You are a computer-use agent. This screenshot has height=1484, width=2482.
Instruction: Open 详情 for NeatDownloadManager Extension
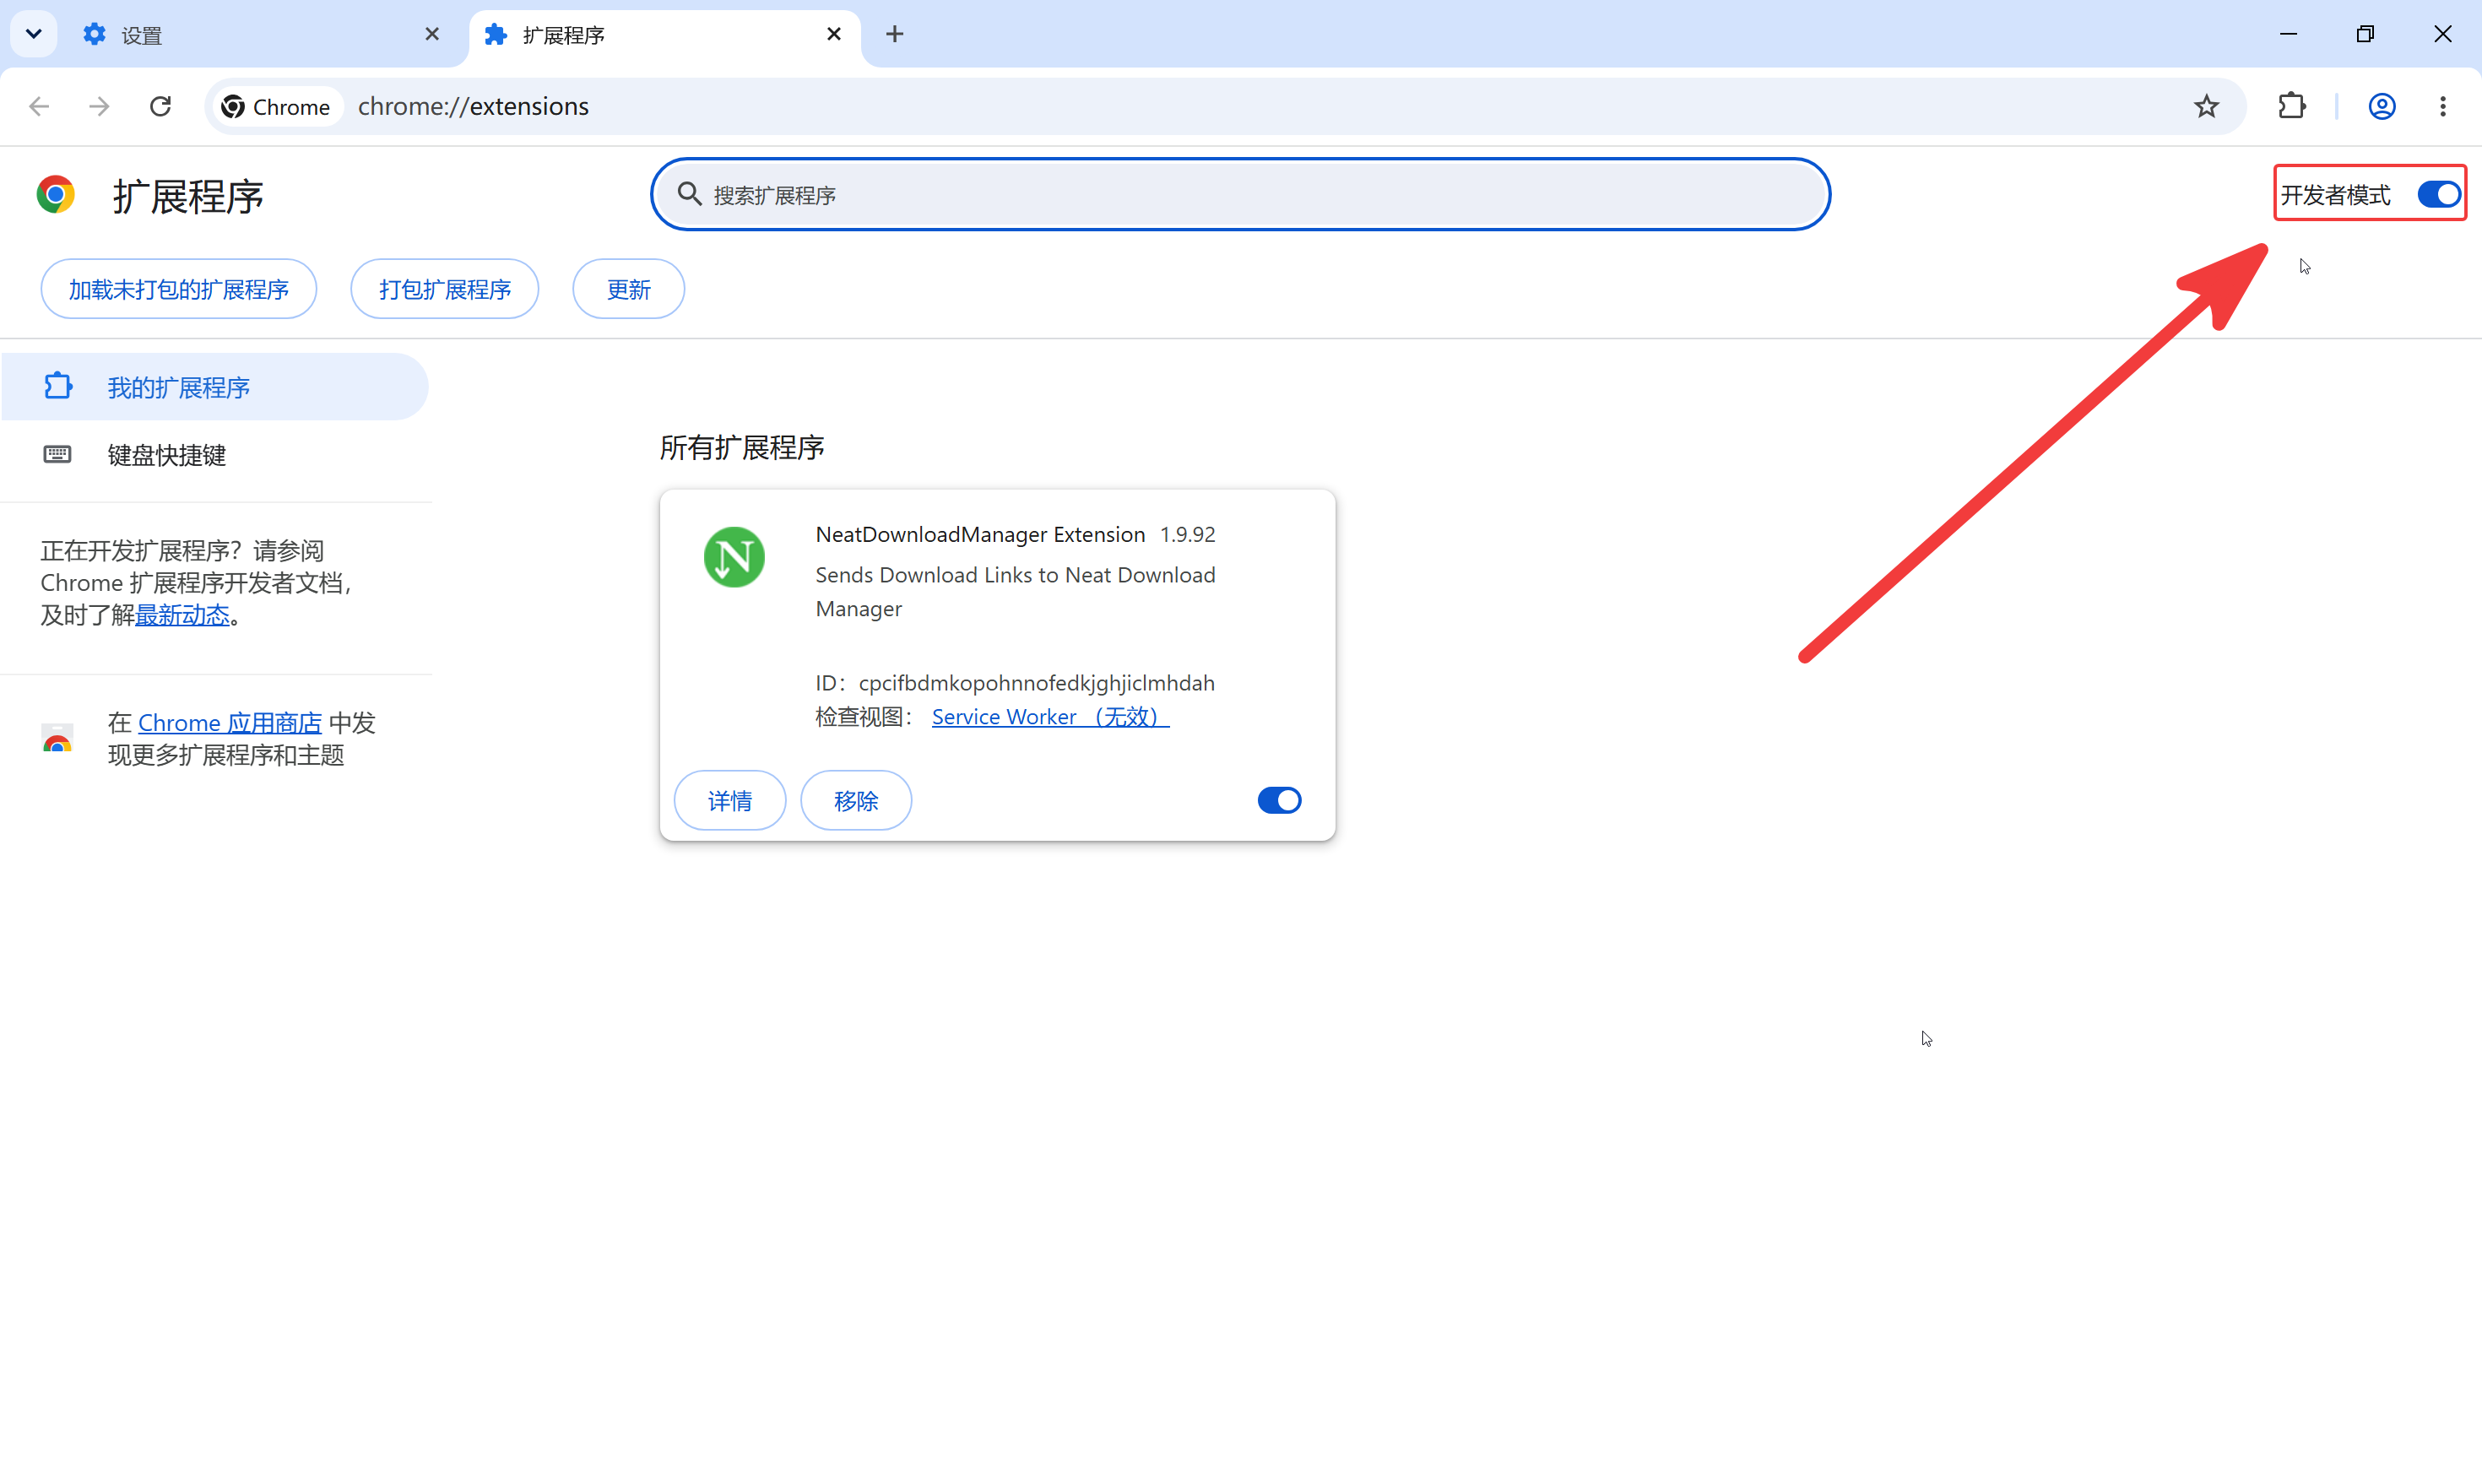point(730,800)
